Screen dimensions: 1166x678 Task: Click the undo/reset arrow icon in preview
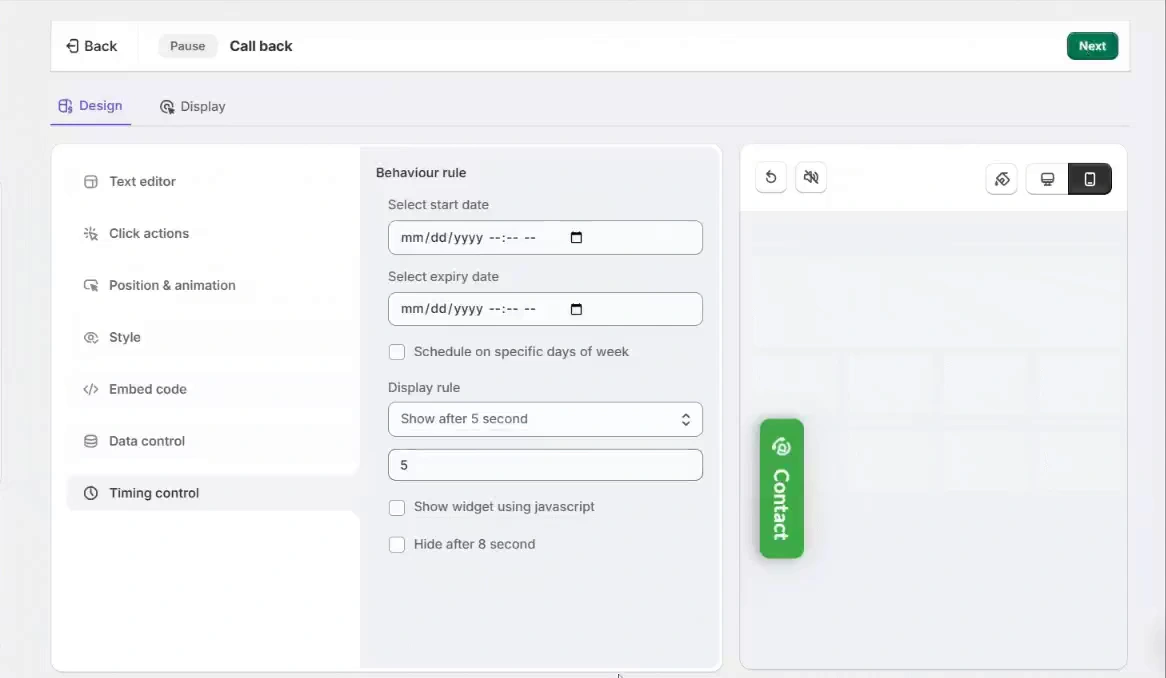(771, 178)
